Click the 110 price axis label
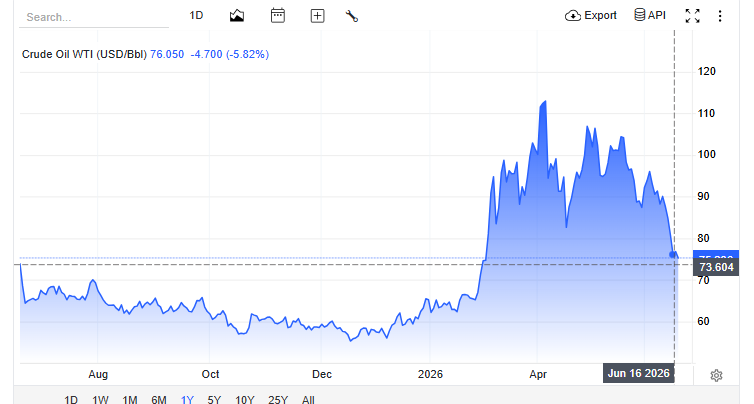The width and height of the screenshot is (754, 404). 706,114
